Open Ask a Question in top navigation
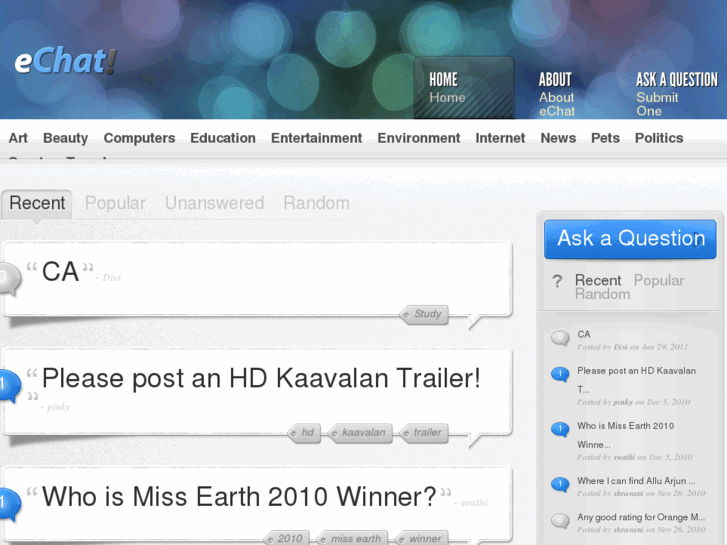The image size is (727, 545). [676, 94]
